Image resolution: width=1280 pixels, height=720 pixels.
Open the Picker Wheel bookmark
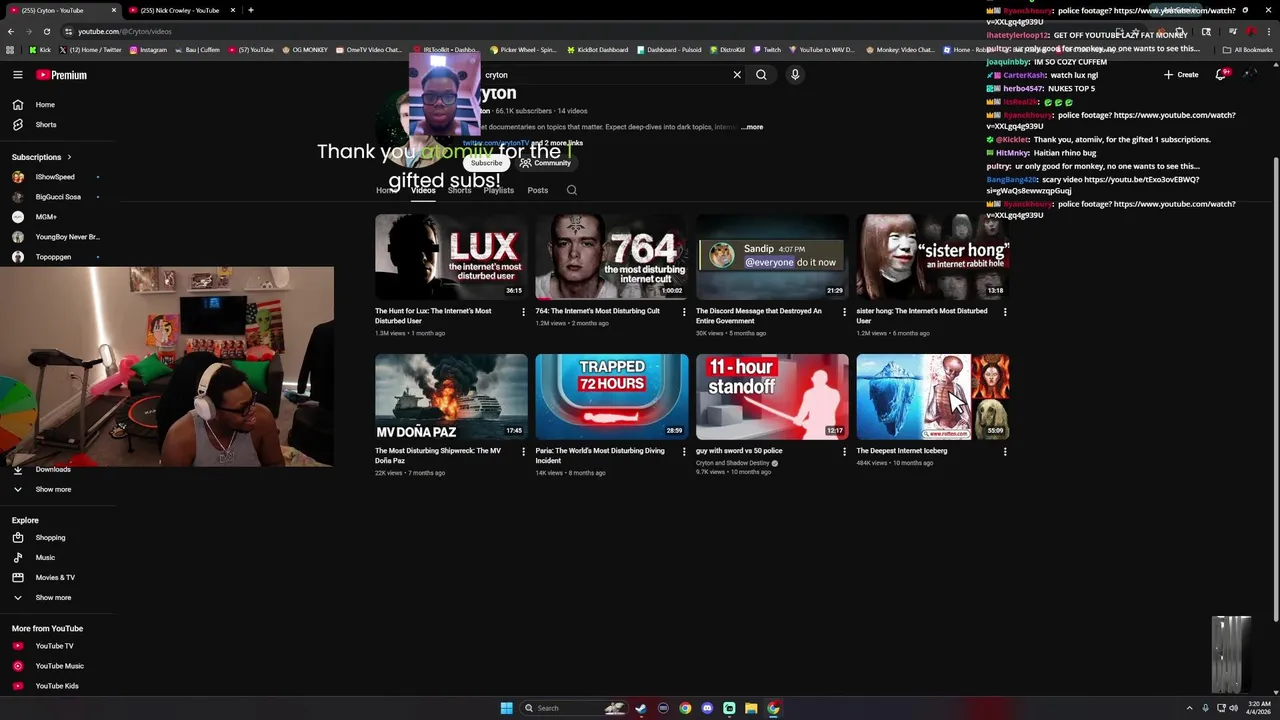(x=523, y=49)
